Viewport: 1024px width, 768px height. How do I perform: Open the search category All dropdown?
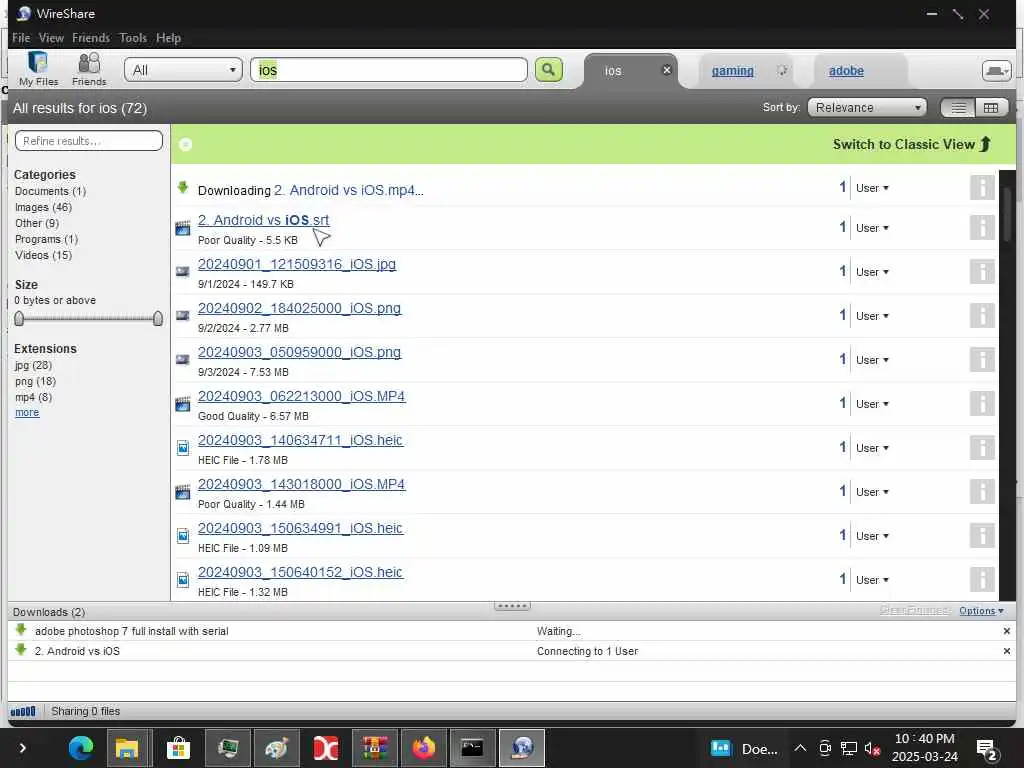(x=184, y=70)
